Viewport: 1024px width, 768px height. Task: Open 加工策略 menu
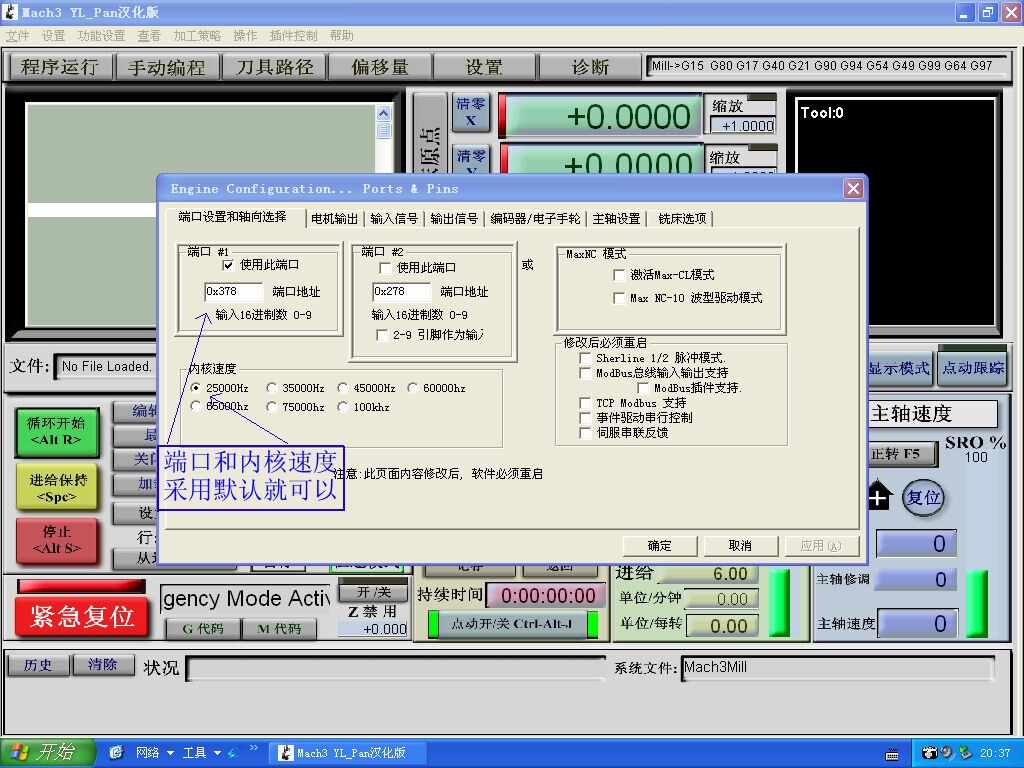tap(197, 36)
